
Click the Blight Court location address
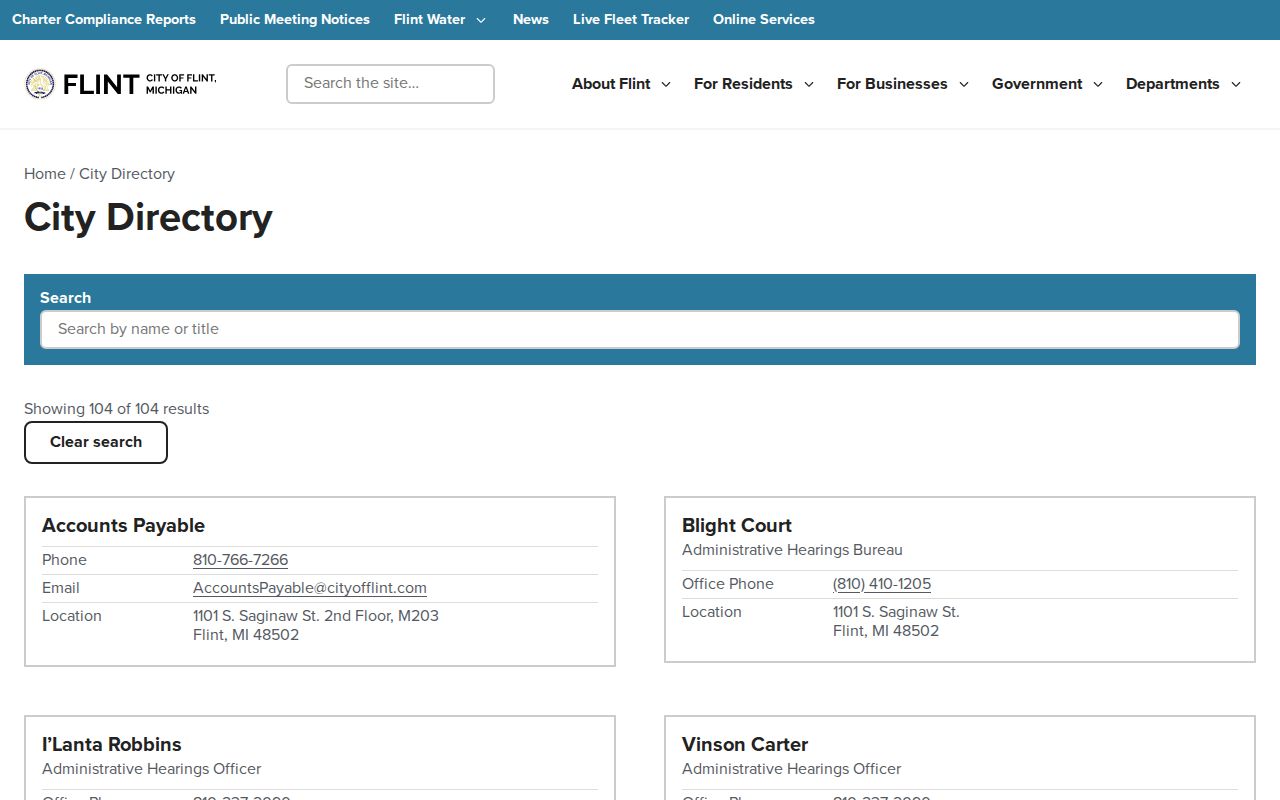tap(896, 621)
